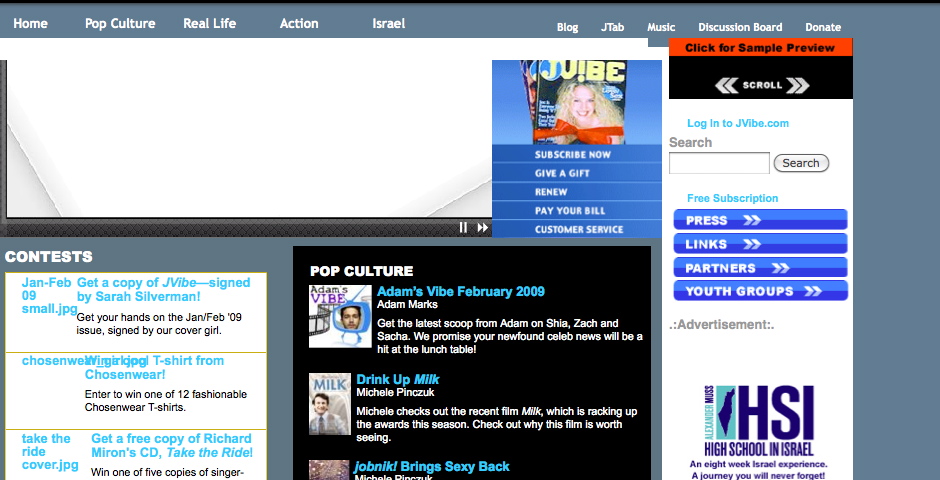
Task: Click the POP CULTURE section heading
Action: click(361, 271)
